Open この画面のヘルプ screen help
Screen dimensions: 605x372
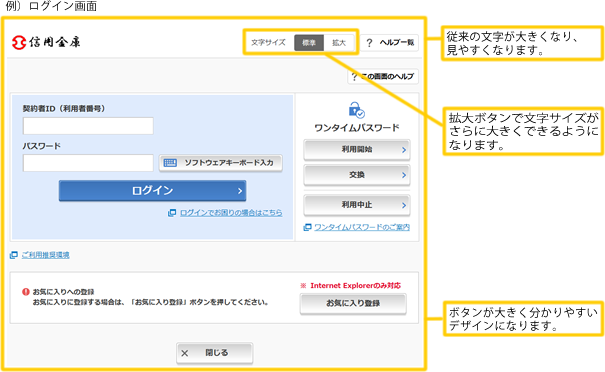tap(383, 76)
